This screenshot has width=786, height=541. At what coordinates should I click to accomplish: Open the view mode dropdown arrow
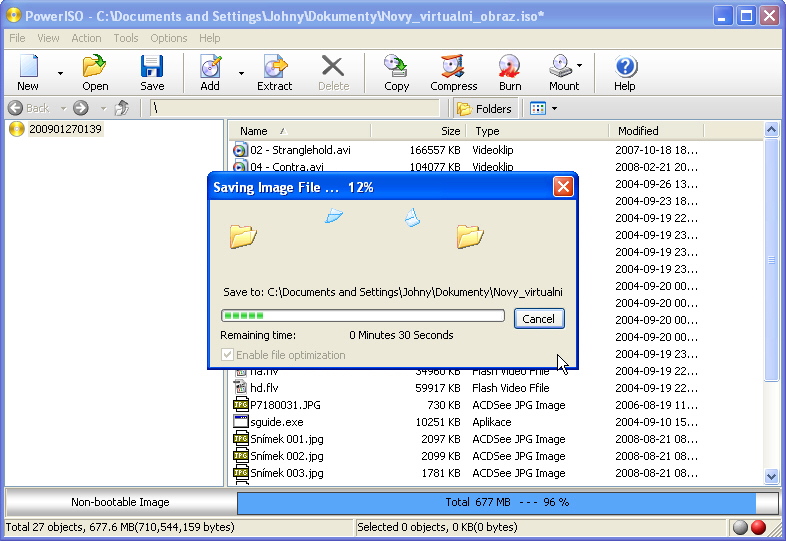[x=554, y=108]
